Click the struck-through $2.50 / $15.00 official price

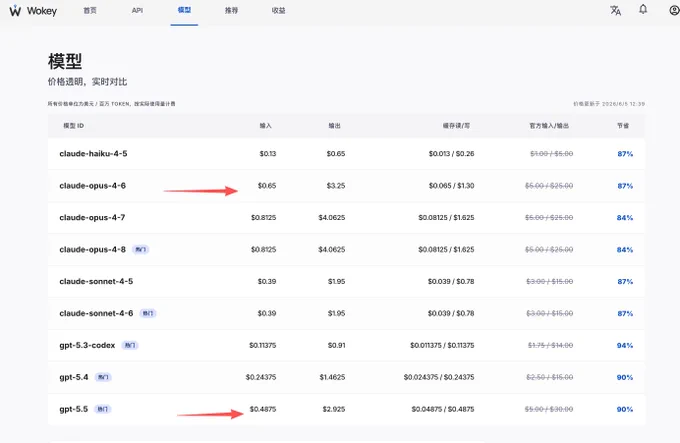tap(550, 377)
